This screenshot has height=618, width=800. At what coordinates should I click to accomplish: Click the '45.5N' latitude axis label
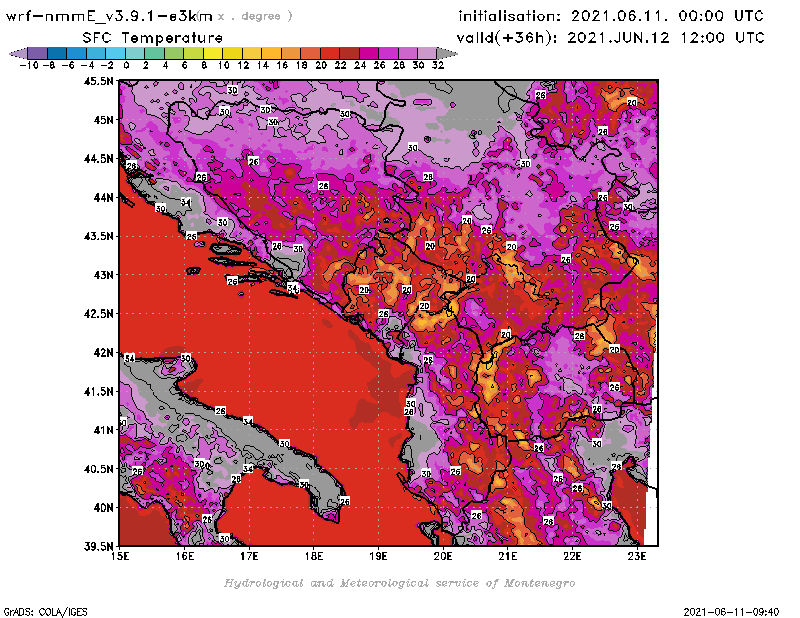coord(98,82)
